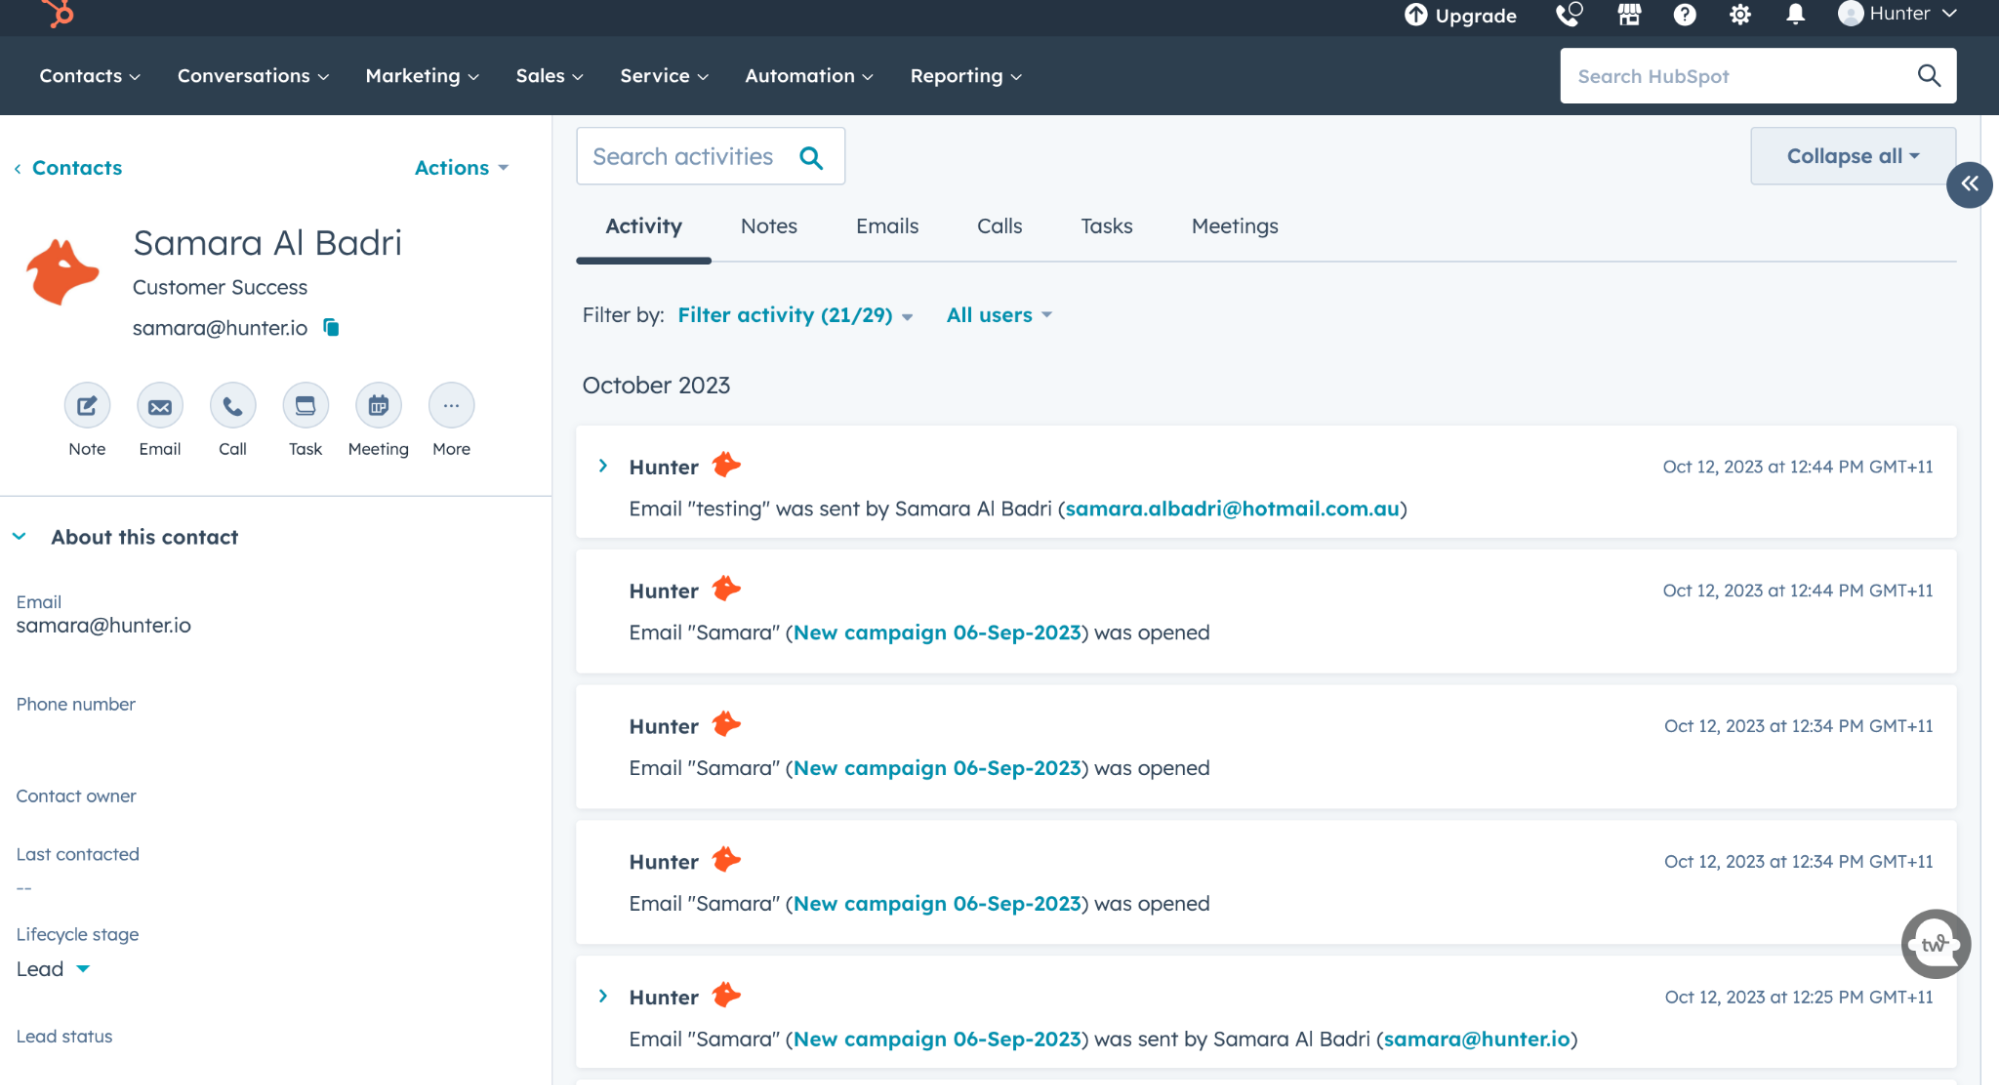The height and width of the screenshot is (1086, 1999).
Task: Switch to the Emails tab
Action: pyautogui.click(x=887, y=226)
